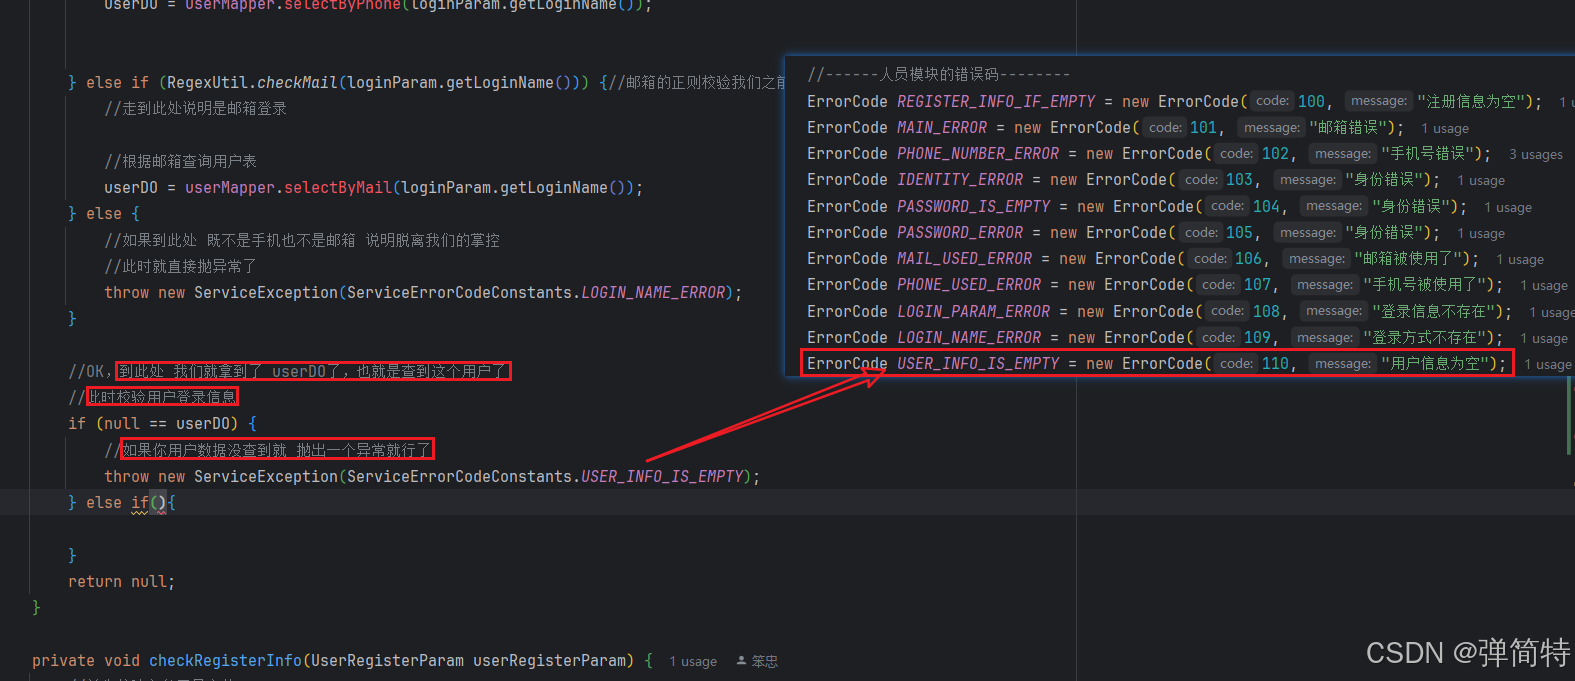Open the 1 usage hint beside checkRegisterInfo method
1575x681 pixels.
pyautogui.click(x=693, y=661)
